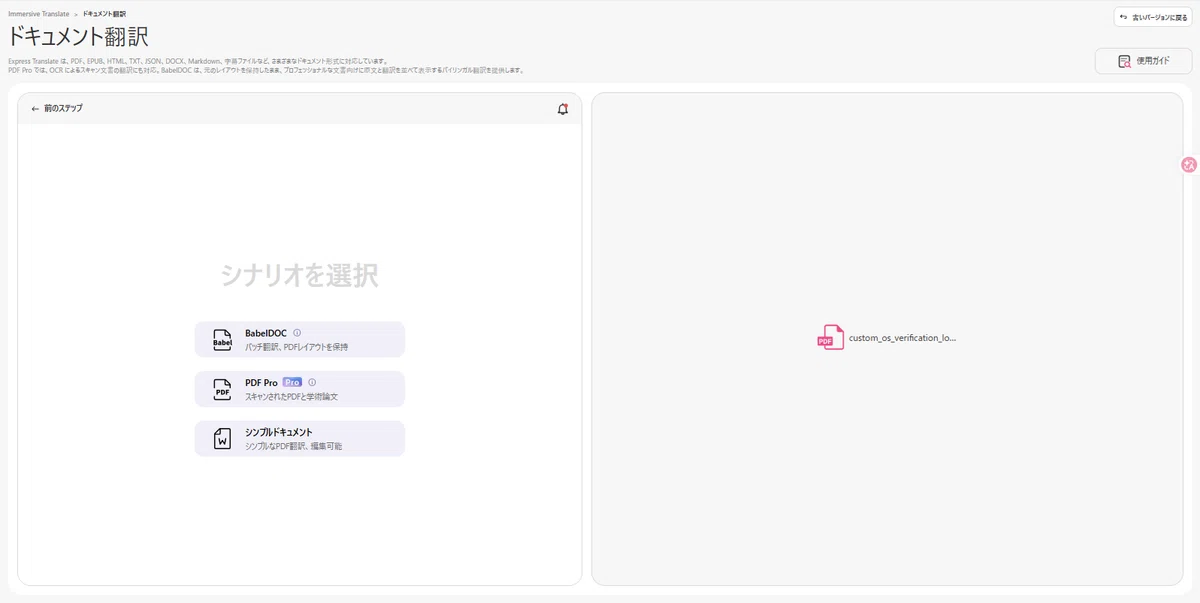This screenshot has height=603, width=1200.
Task: Open the PDF Pro info tooltip icon
Action: [312, 382]
